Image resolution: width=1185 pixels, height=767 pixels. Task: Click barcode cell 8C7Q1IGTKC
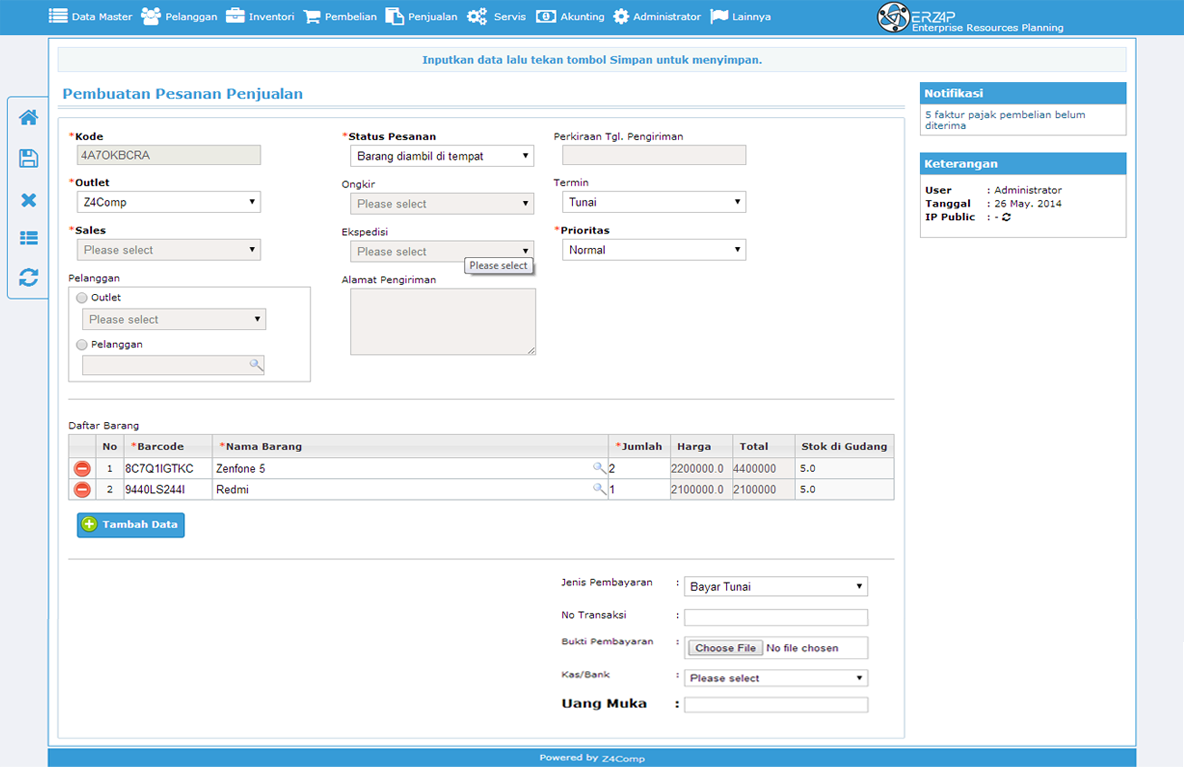click(167, 469)
